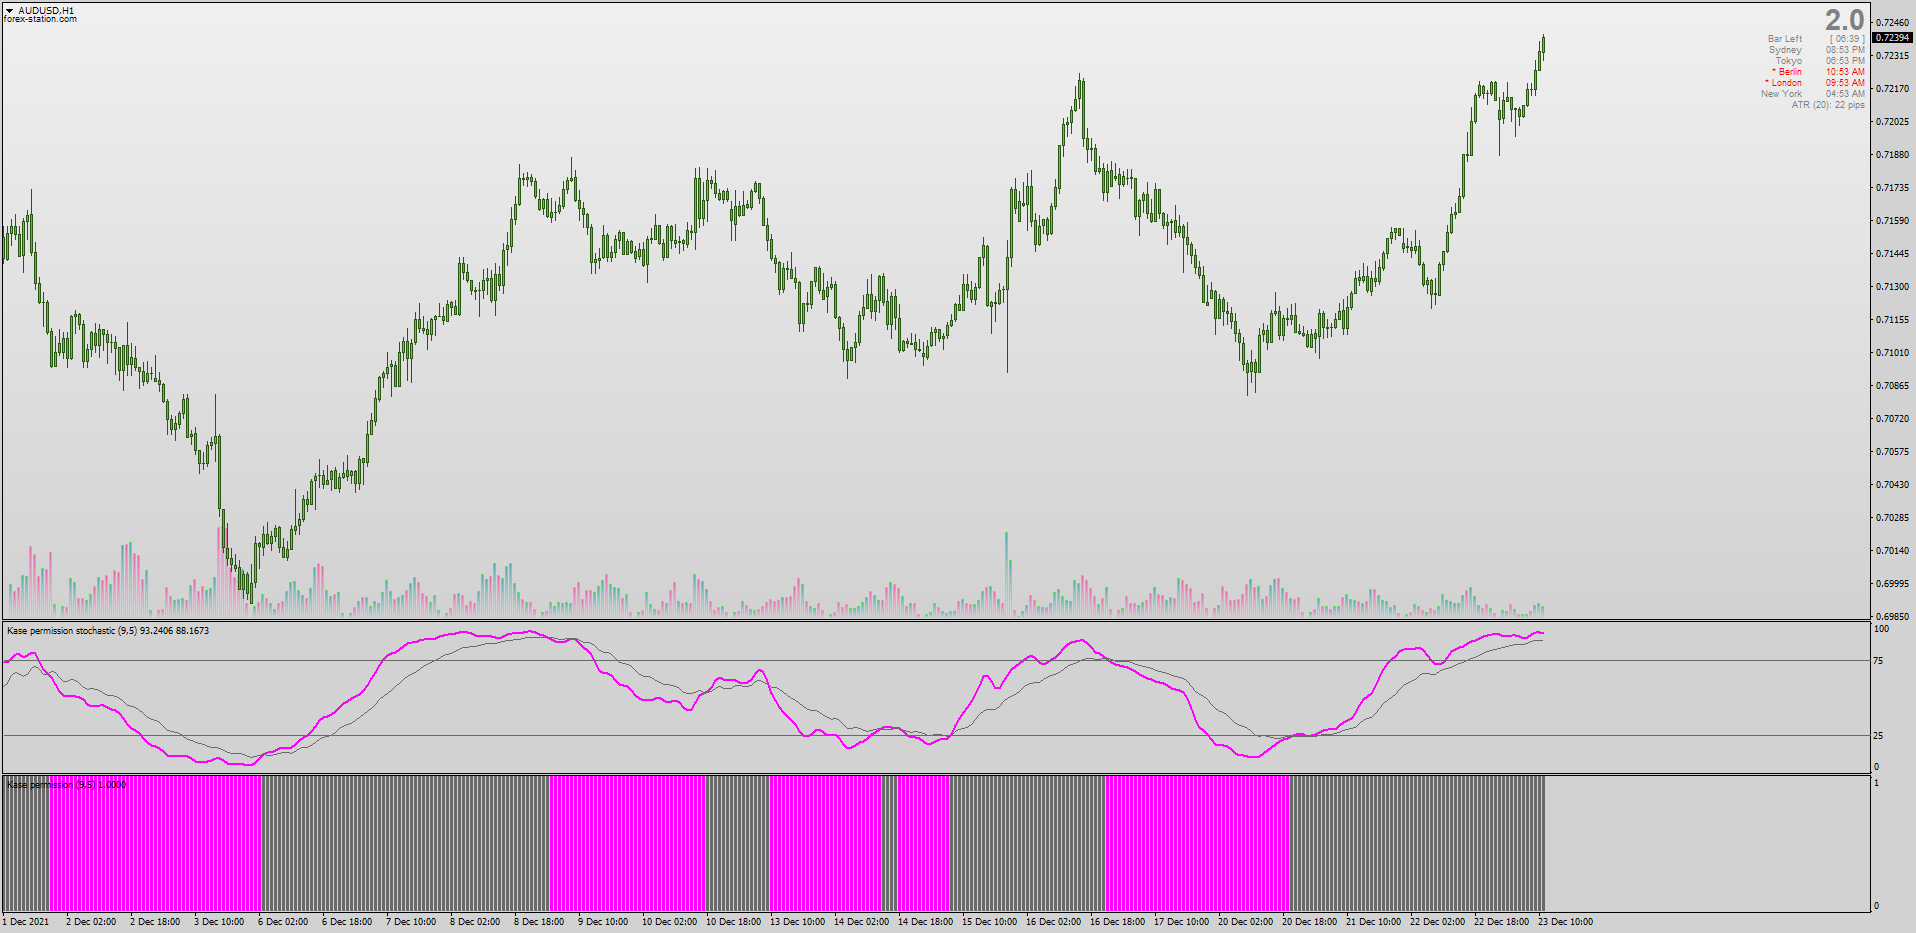Image resolution: width=1916 pixels, height=933 pixels.
Task: Select the Sydney session clock row
Action: pyautogui.click(x=1816, y=50)
